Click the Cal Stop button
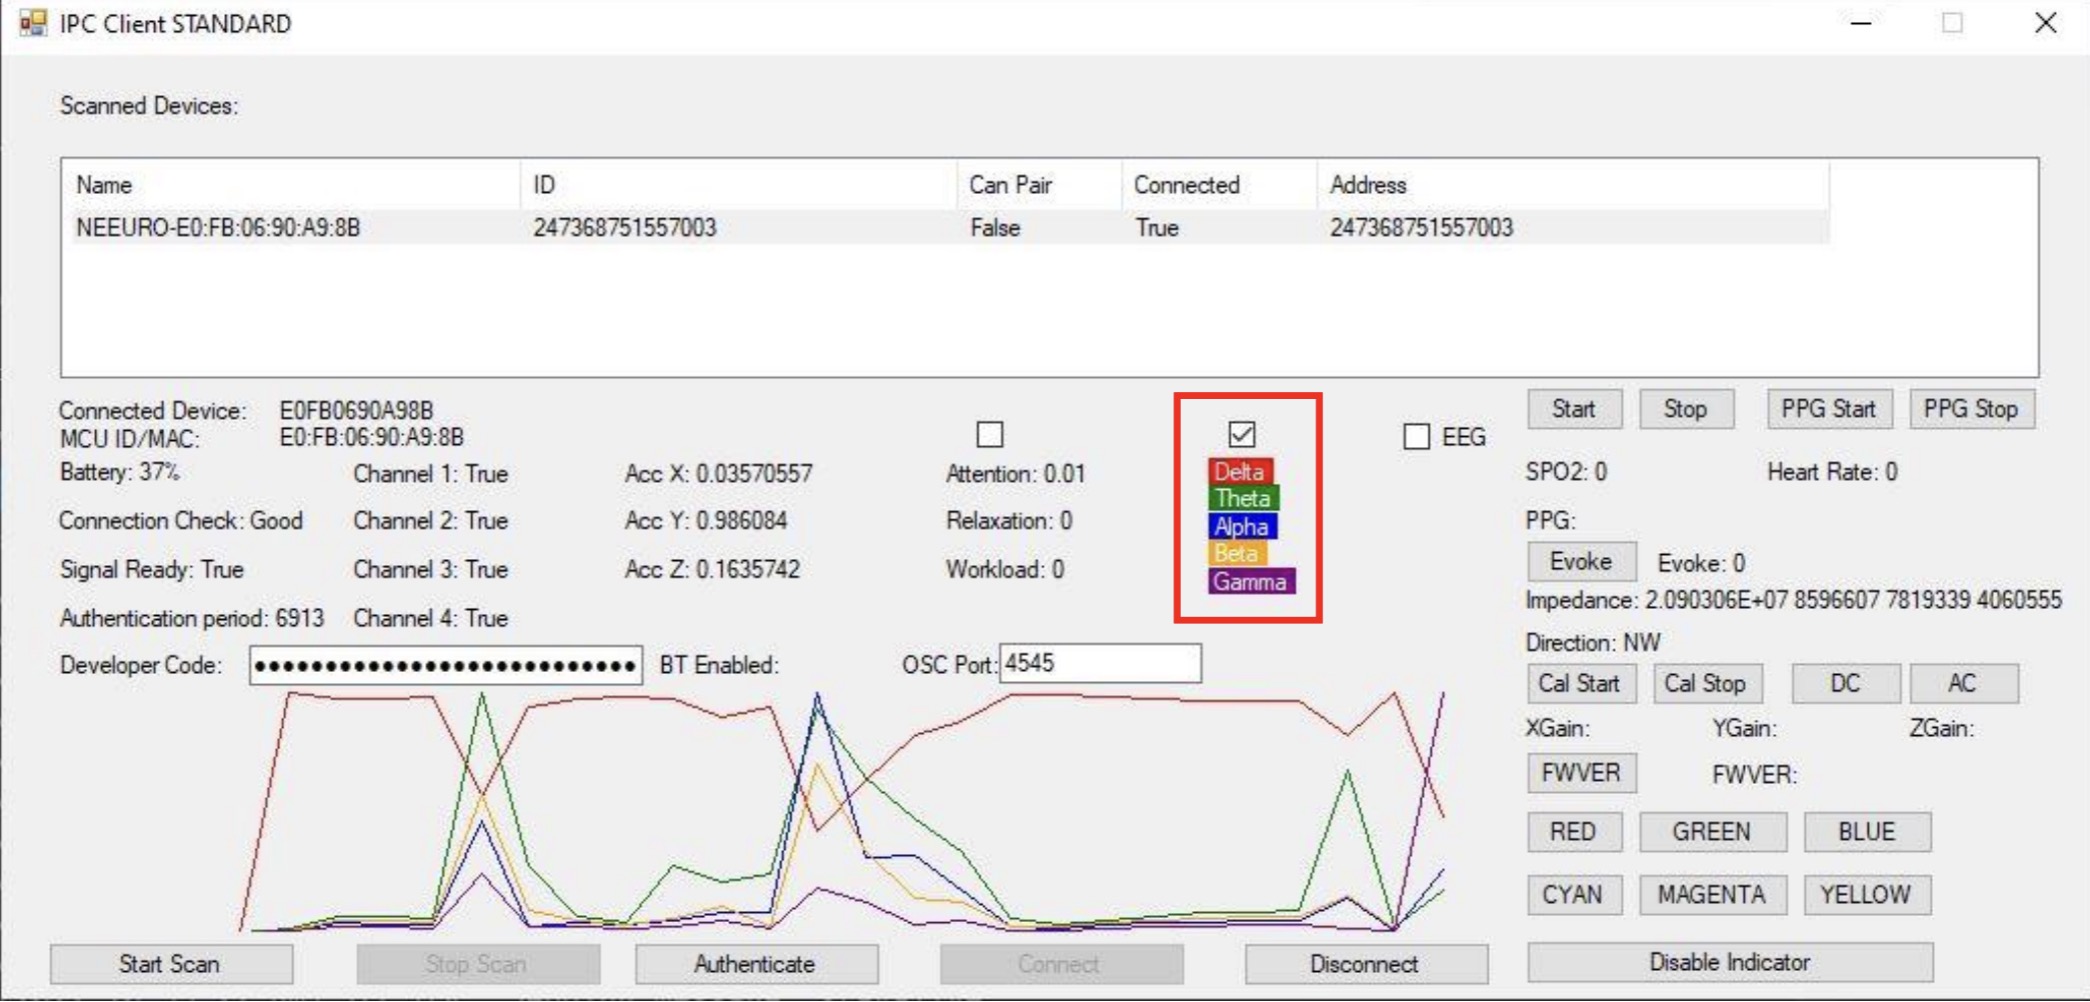The image size is (2090, 1002). coord(1705,684)
